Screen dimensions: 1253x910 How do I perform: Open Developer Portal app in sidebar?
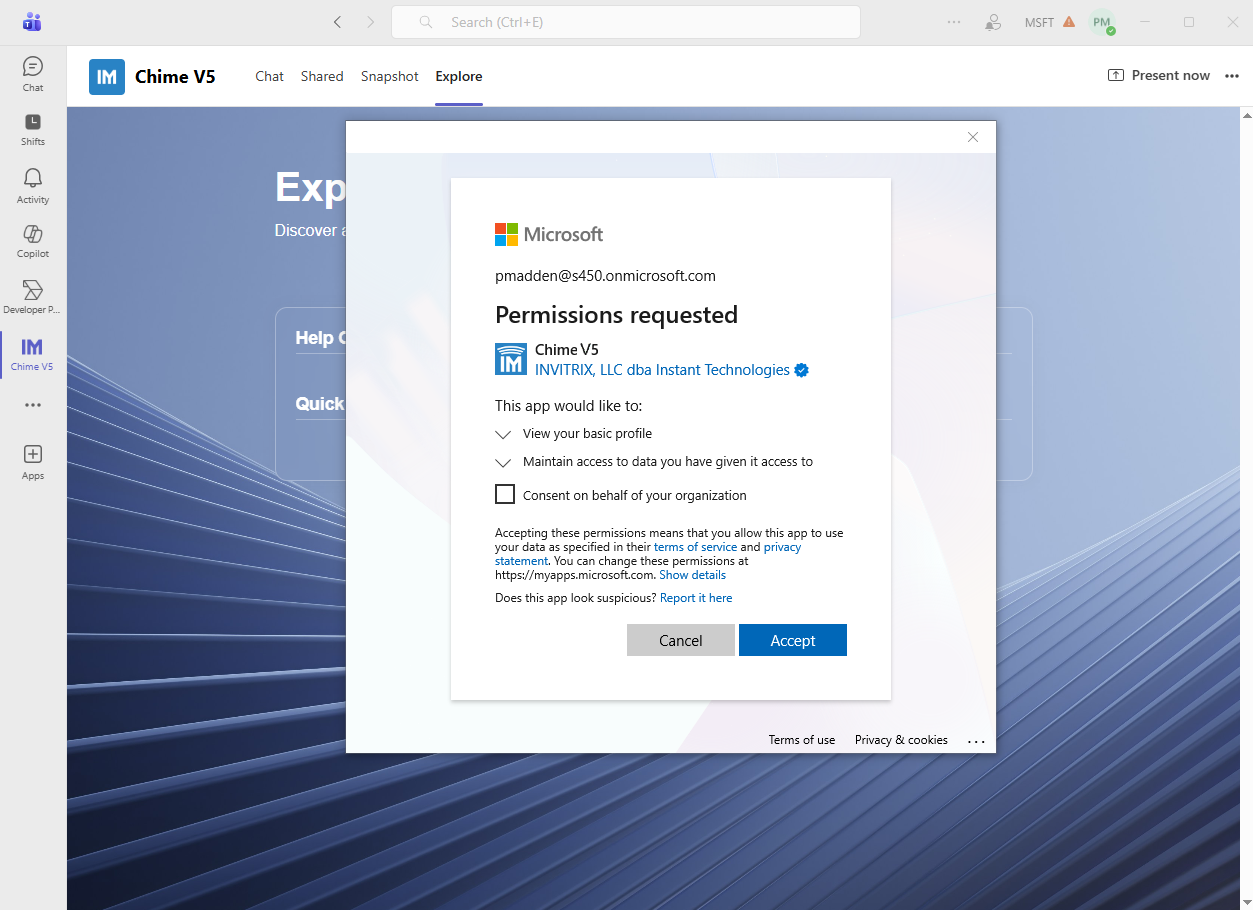[33, 297]
